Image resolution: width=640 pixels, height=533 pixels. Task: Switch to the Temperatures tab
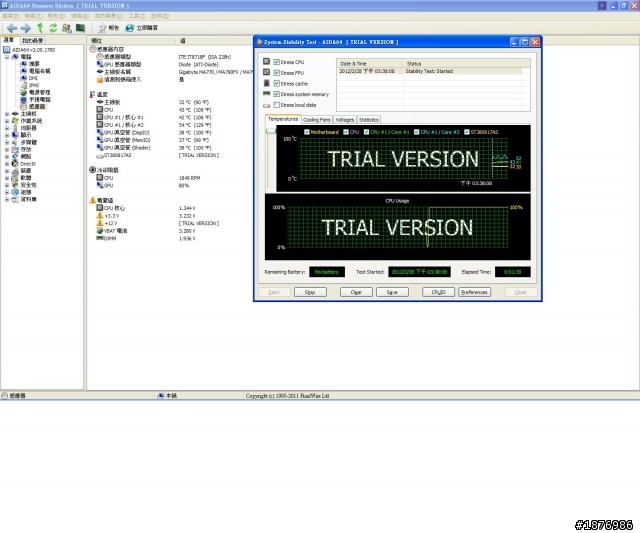click(283, 119)
